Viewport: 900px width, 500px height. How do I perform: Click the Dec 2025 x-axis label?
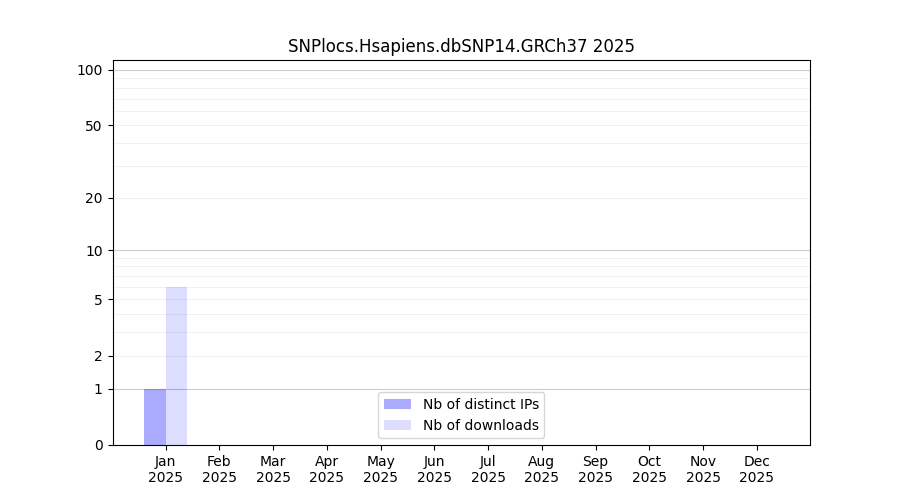pos(757,469)
